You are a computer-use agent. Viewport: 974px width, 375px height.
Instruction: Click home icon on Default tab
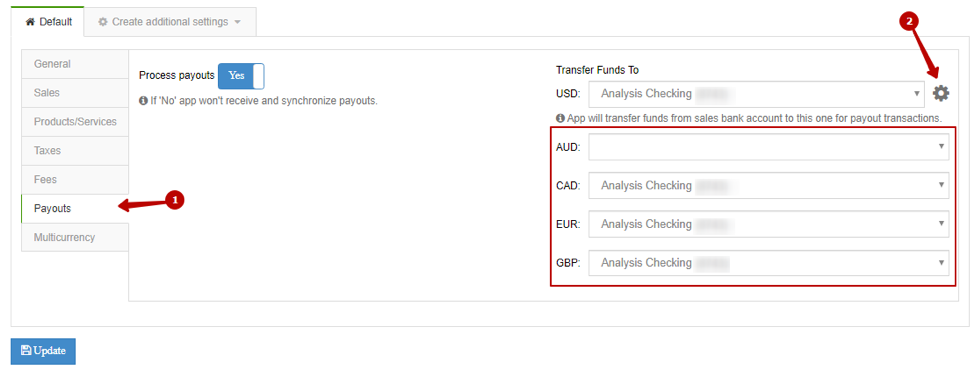point(29,22)
